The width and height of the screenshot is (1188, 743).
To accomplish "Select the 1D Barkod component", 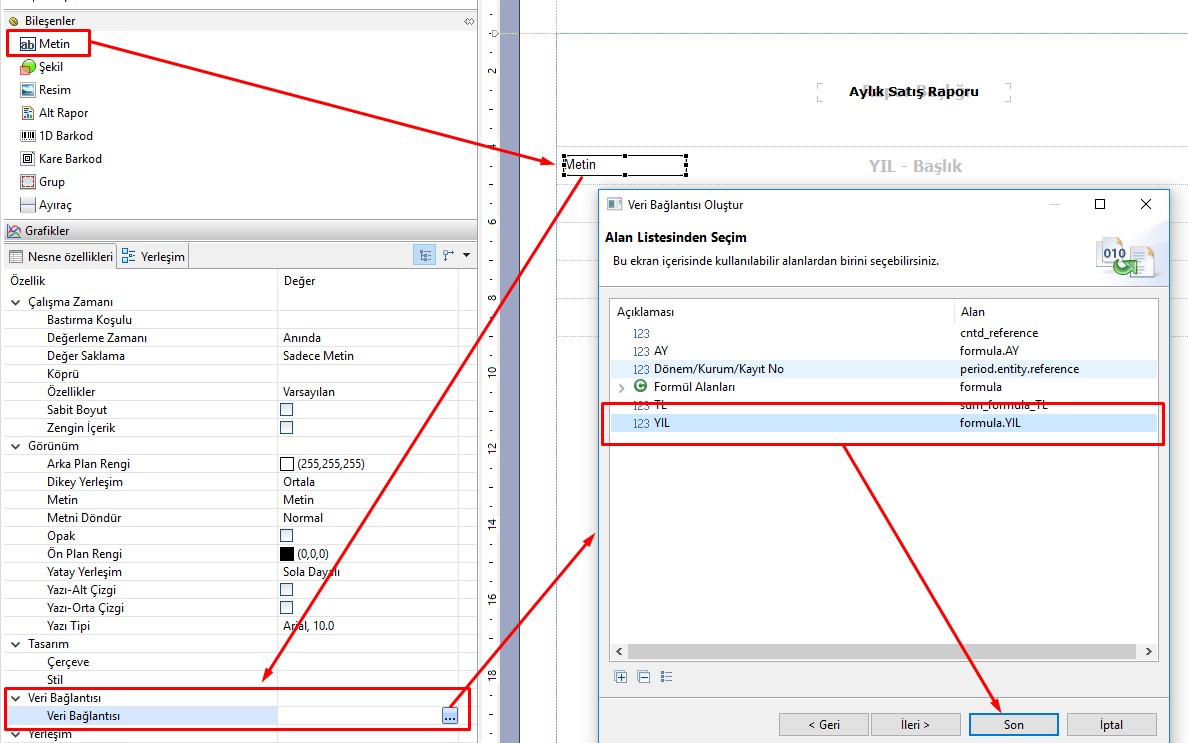I will click(65, 136).
